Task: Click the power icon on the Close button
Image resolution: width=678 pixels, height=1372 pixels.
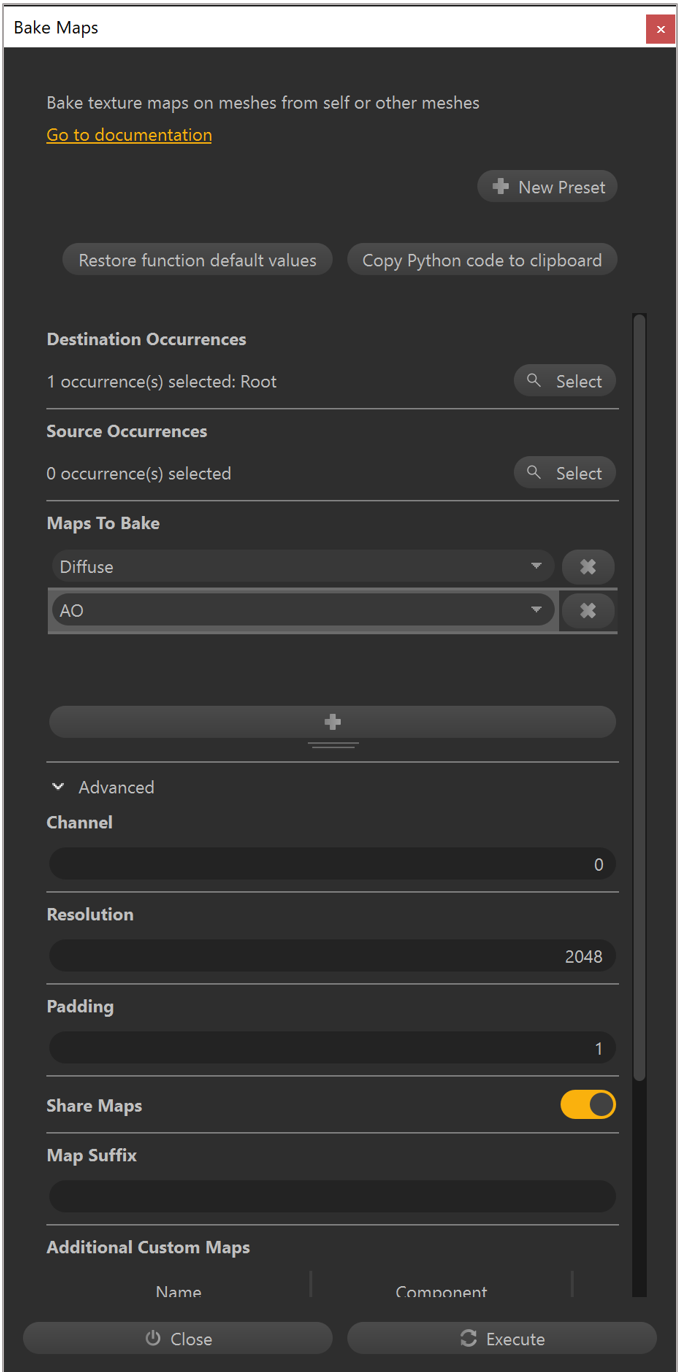Action: click(155, 1338)
